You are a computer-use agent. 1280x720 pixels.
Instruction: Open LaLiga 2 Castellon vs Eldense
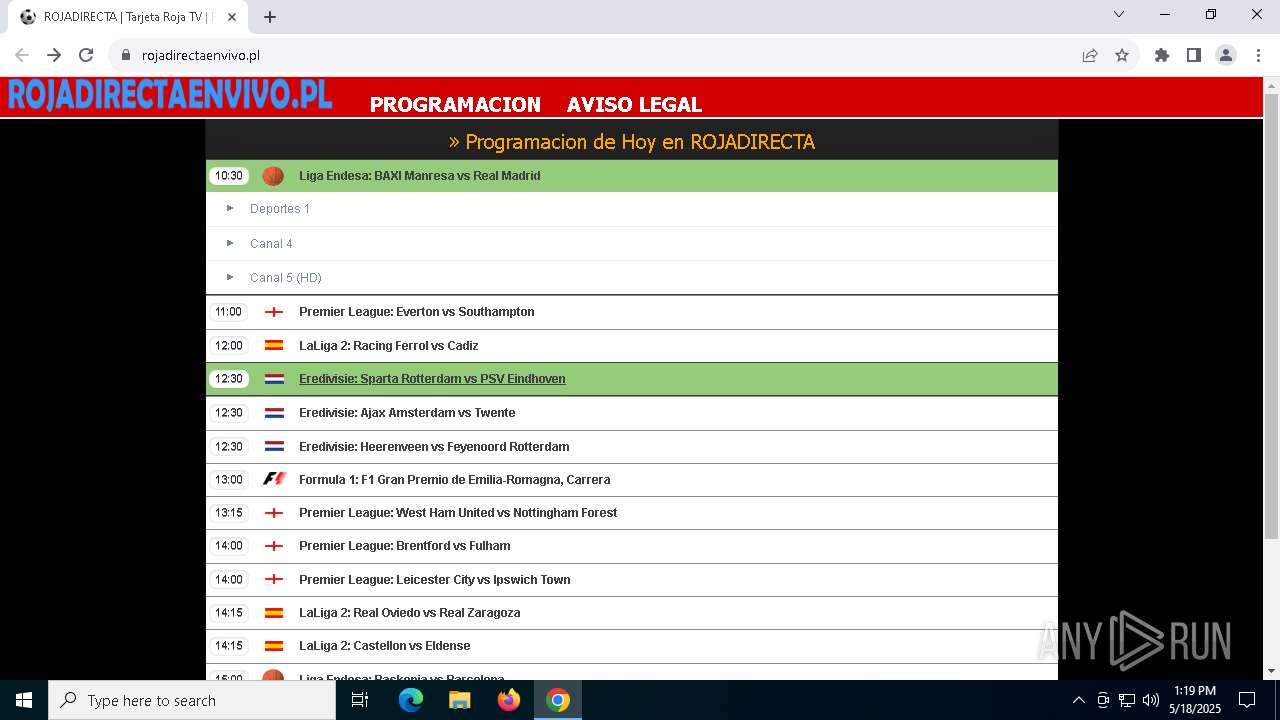[384, 646]
